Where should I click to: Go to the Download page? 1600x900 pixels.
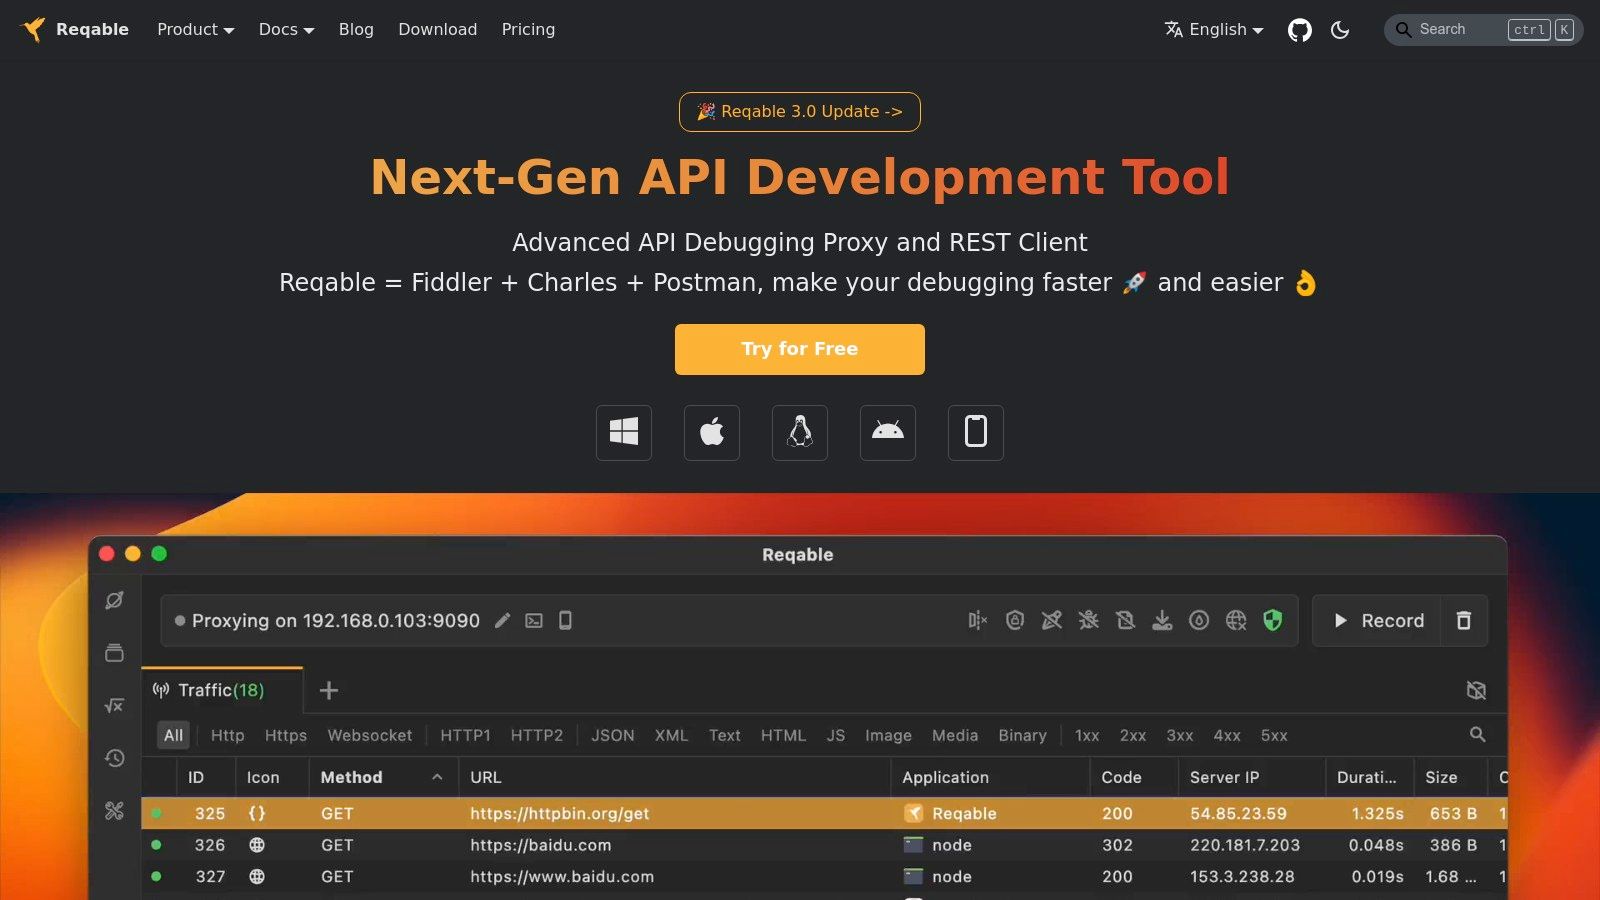[438, 30]
